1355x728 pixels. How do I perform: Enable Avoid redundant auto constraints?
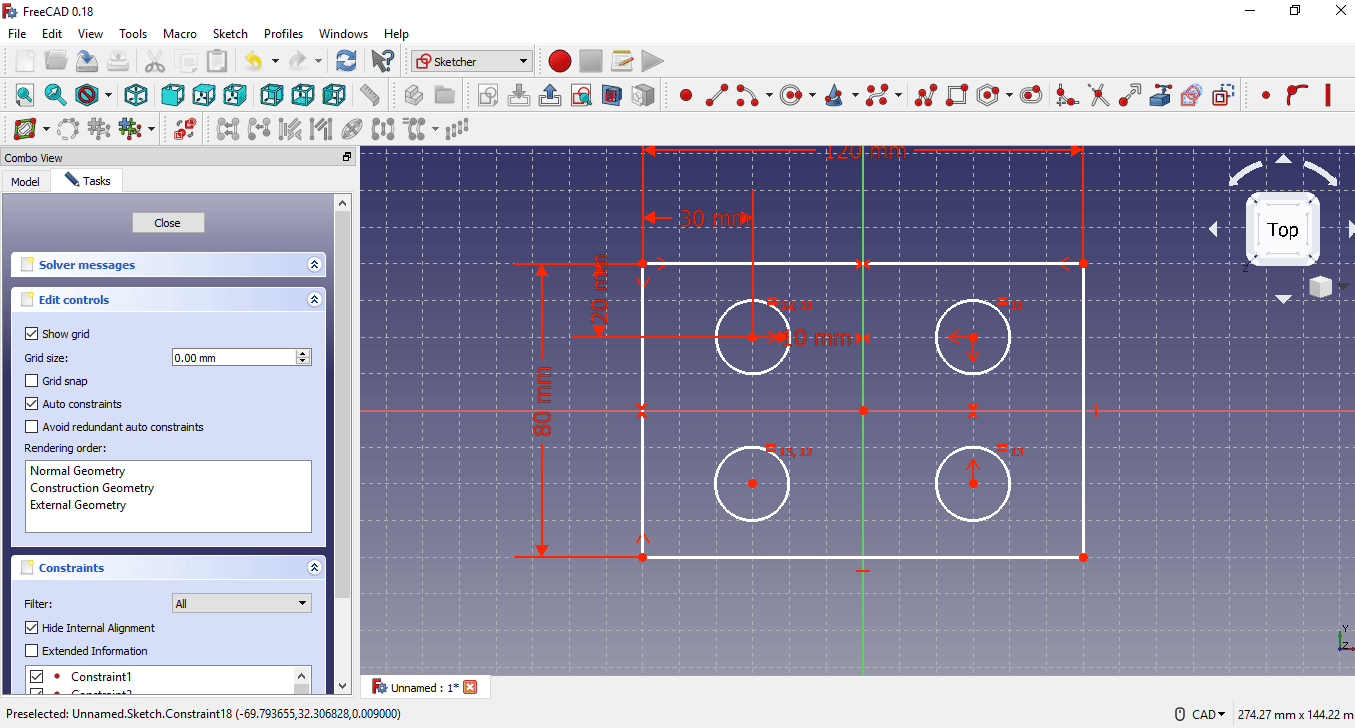32,427
